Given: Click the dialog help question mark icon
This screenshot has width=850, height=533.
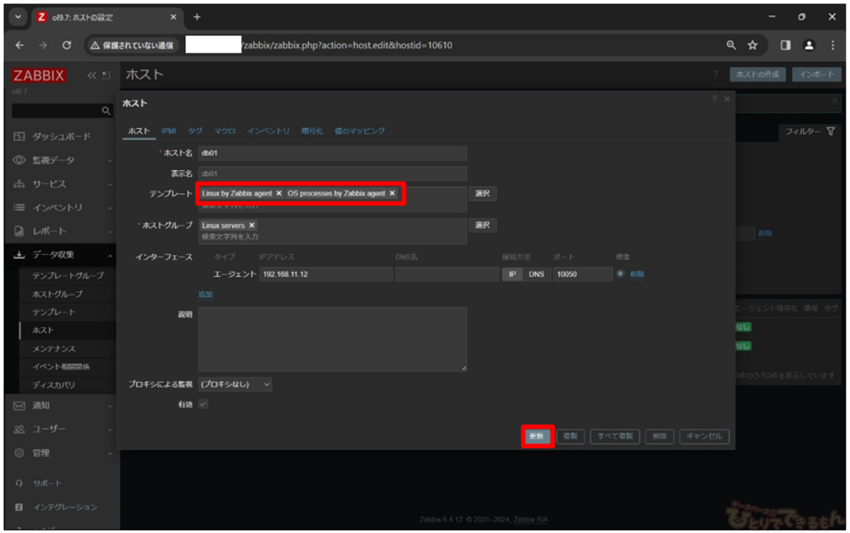Looking at the screenshot, I should 714,100.
